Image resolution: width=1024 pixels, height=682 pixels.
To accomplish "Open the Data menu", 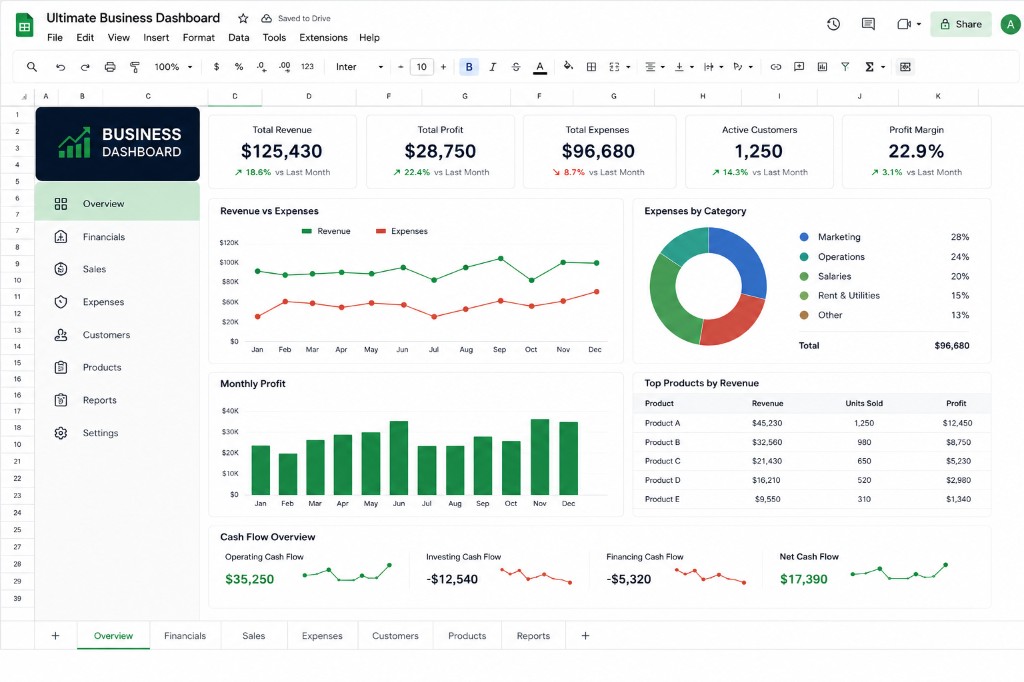I will (238, 38).
